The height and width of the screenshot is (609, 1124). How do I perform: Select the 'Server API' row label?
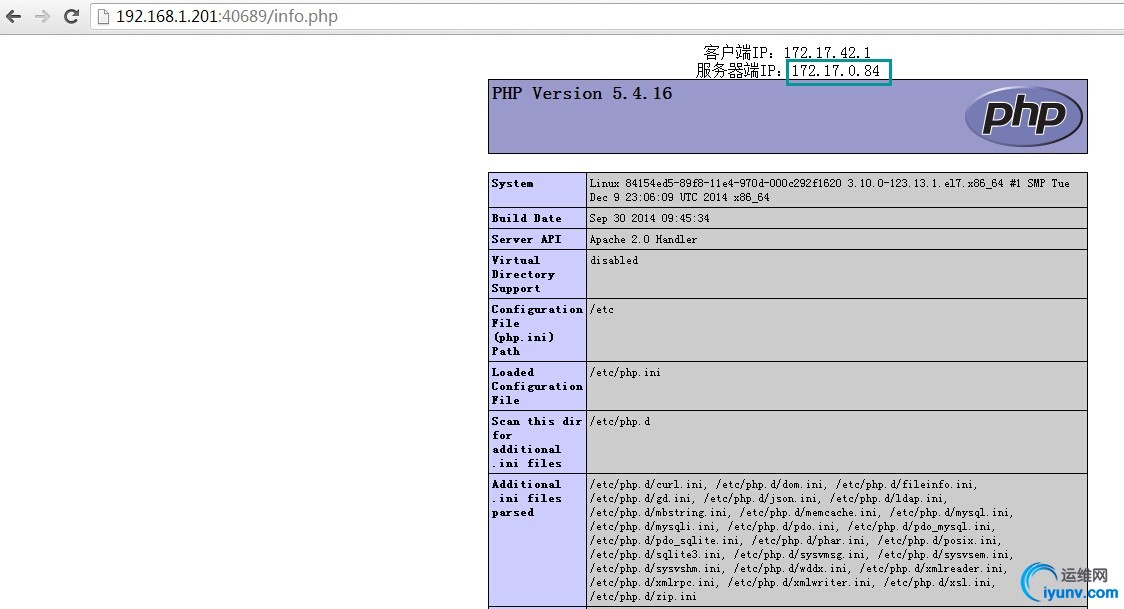point(526,239)
